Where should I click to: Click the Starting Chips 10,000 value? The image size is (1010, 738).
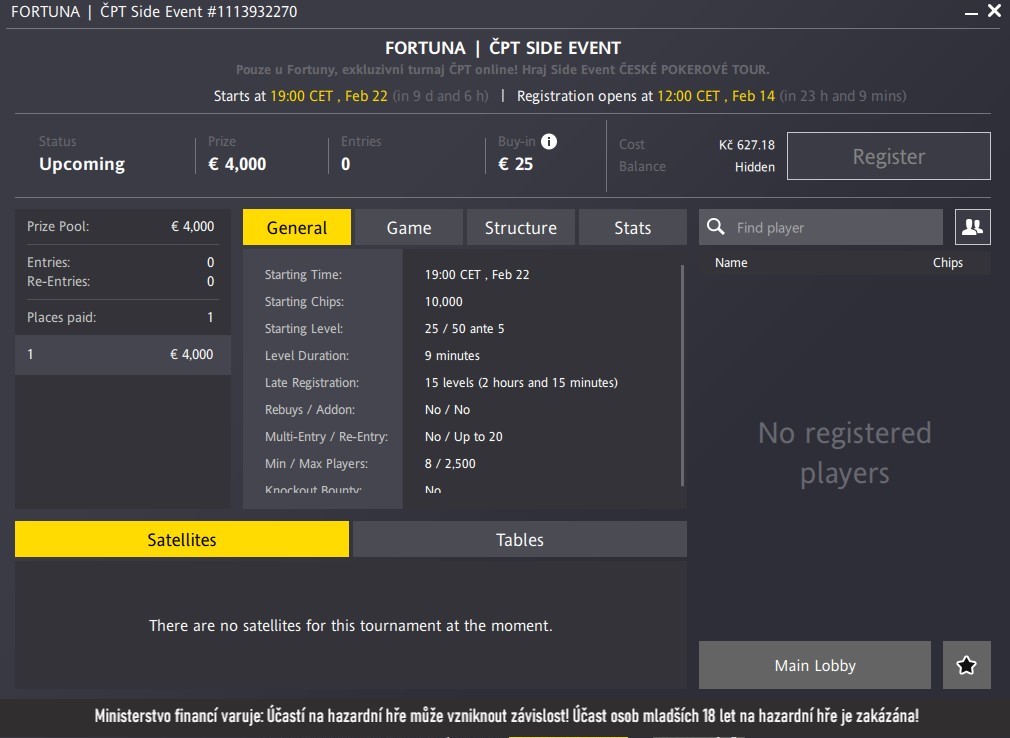[x=444, y=301]
